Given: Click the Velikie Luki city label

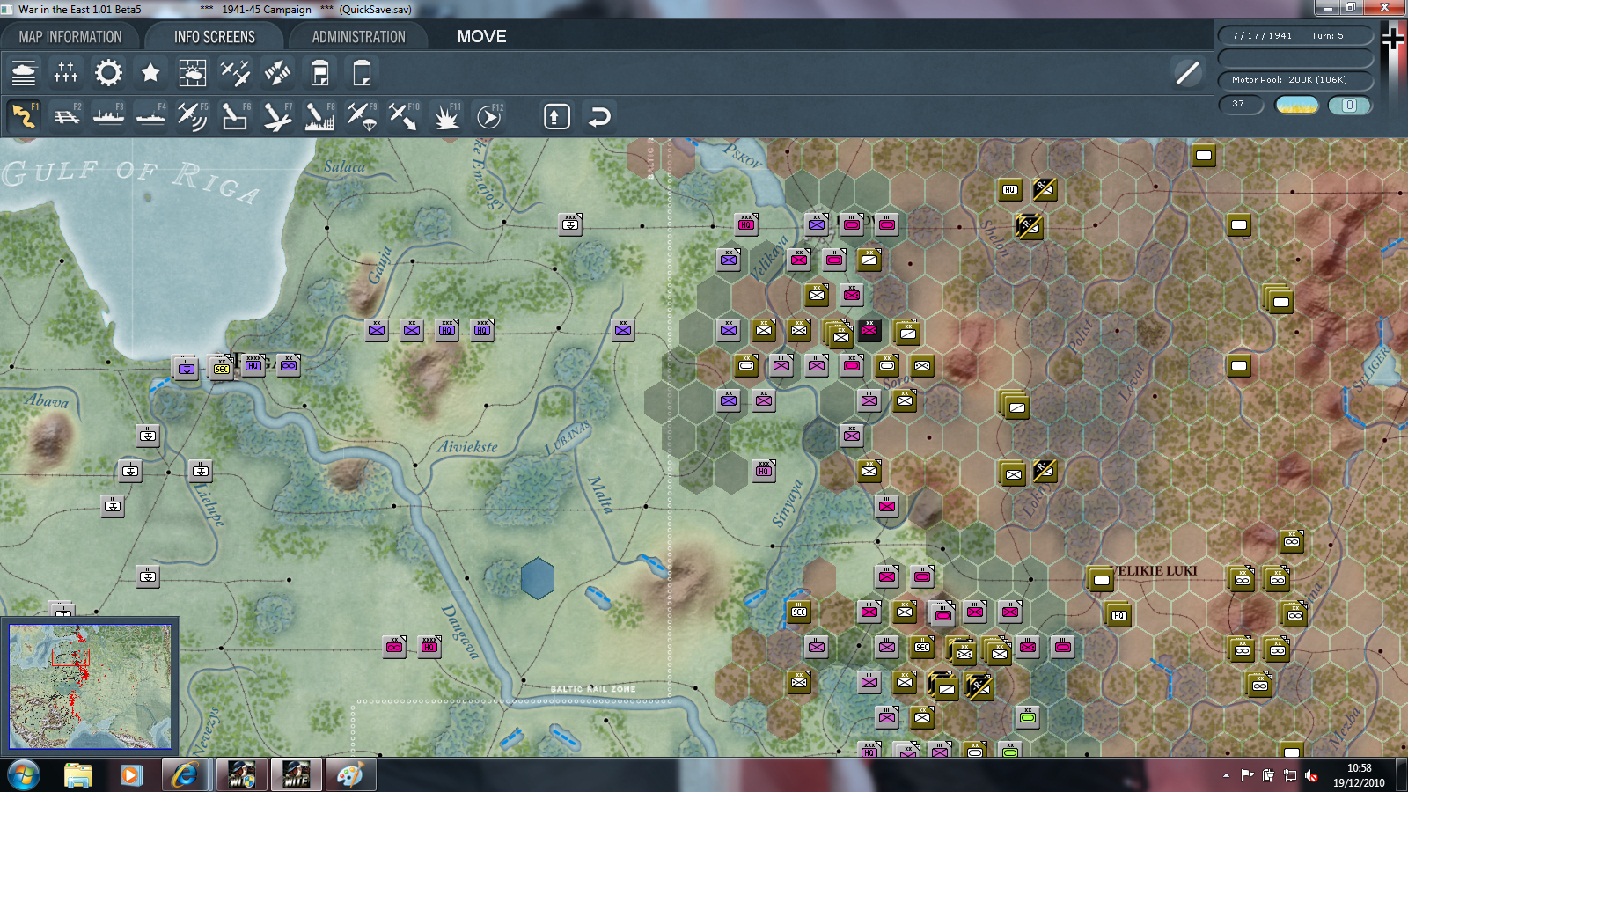Looking at the screenshot, I should [x=1156, y=571].
